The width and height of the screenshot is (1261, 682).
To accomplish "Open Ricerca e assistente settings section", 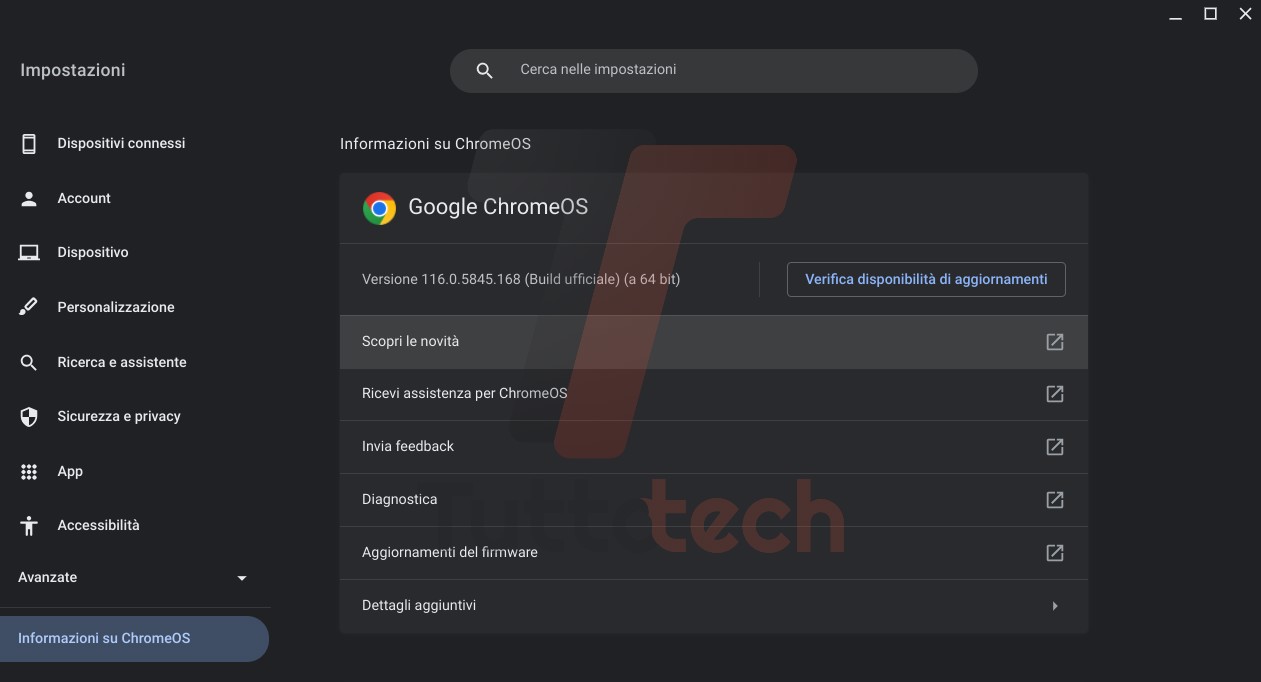I will point(122,362).
